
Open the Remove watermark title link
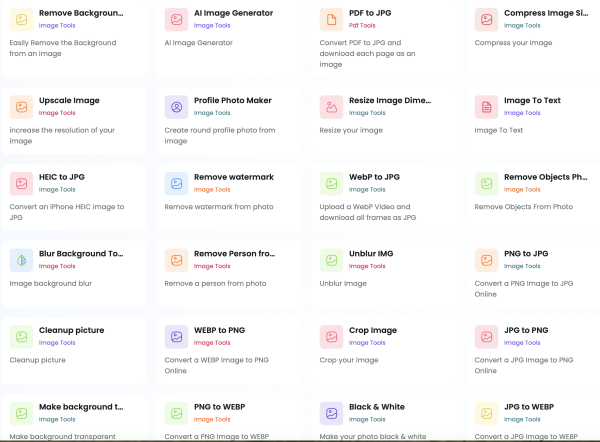coord(232,177)
